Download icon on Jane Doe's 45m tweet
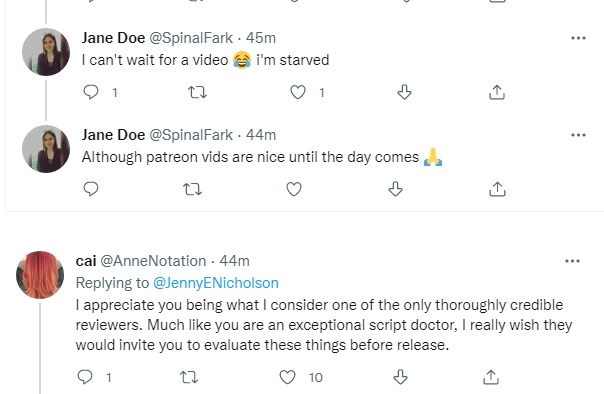This screenshot has width=604, height=394. (404, 92)
